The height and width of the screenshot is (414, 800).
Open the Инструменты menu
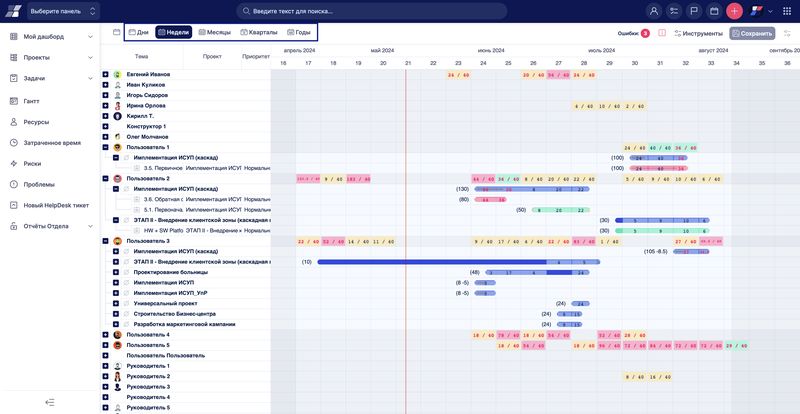coord(699,33)
